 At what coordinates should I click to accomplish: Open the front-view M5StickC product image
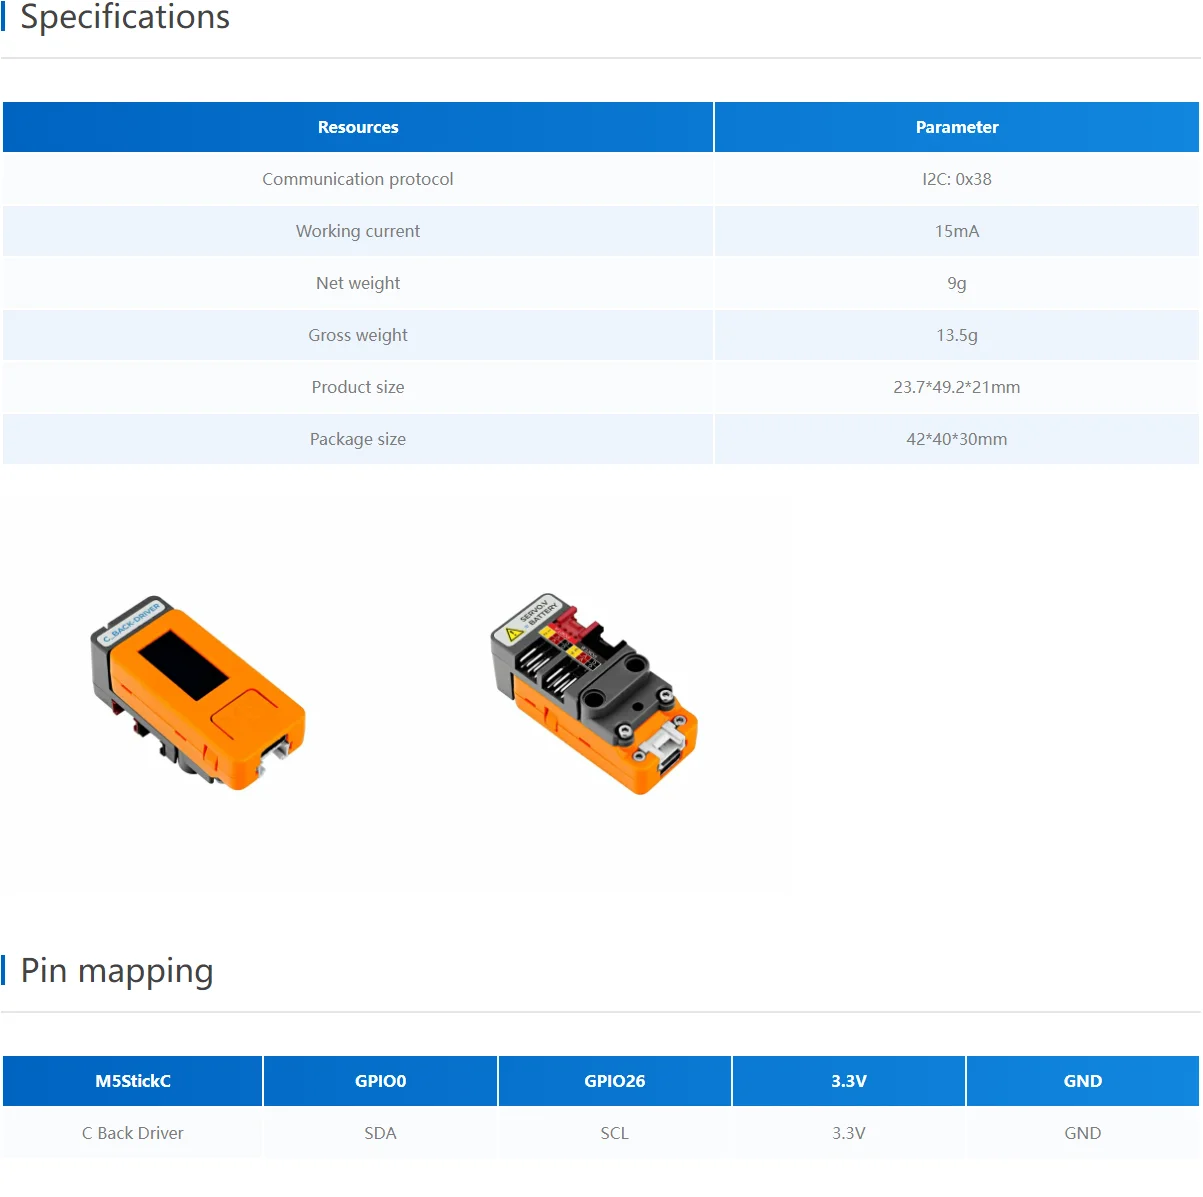(199, 693)
